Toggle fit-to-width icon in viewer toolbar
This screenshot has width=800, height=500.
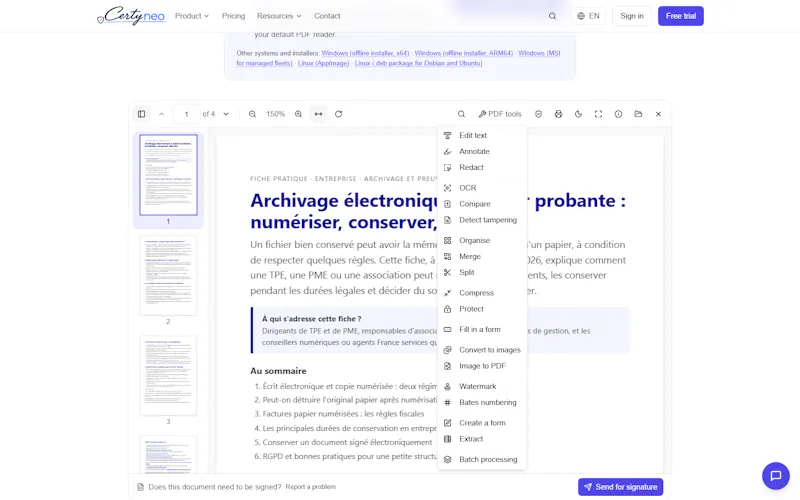pyautogui.click(x=318, y=114)
